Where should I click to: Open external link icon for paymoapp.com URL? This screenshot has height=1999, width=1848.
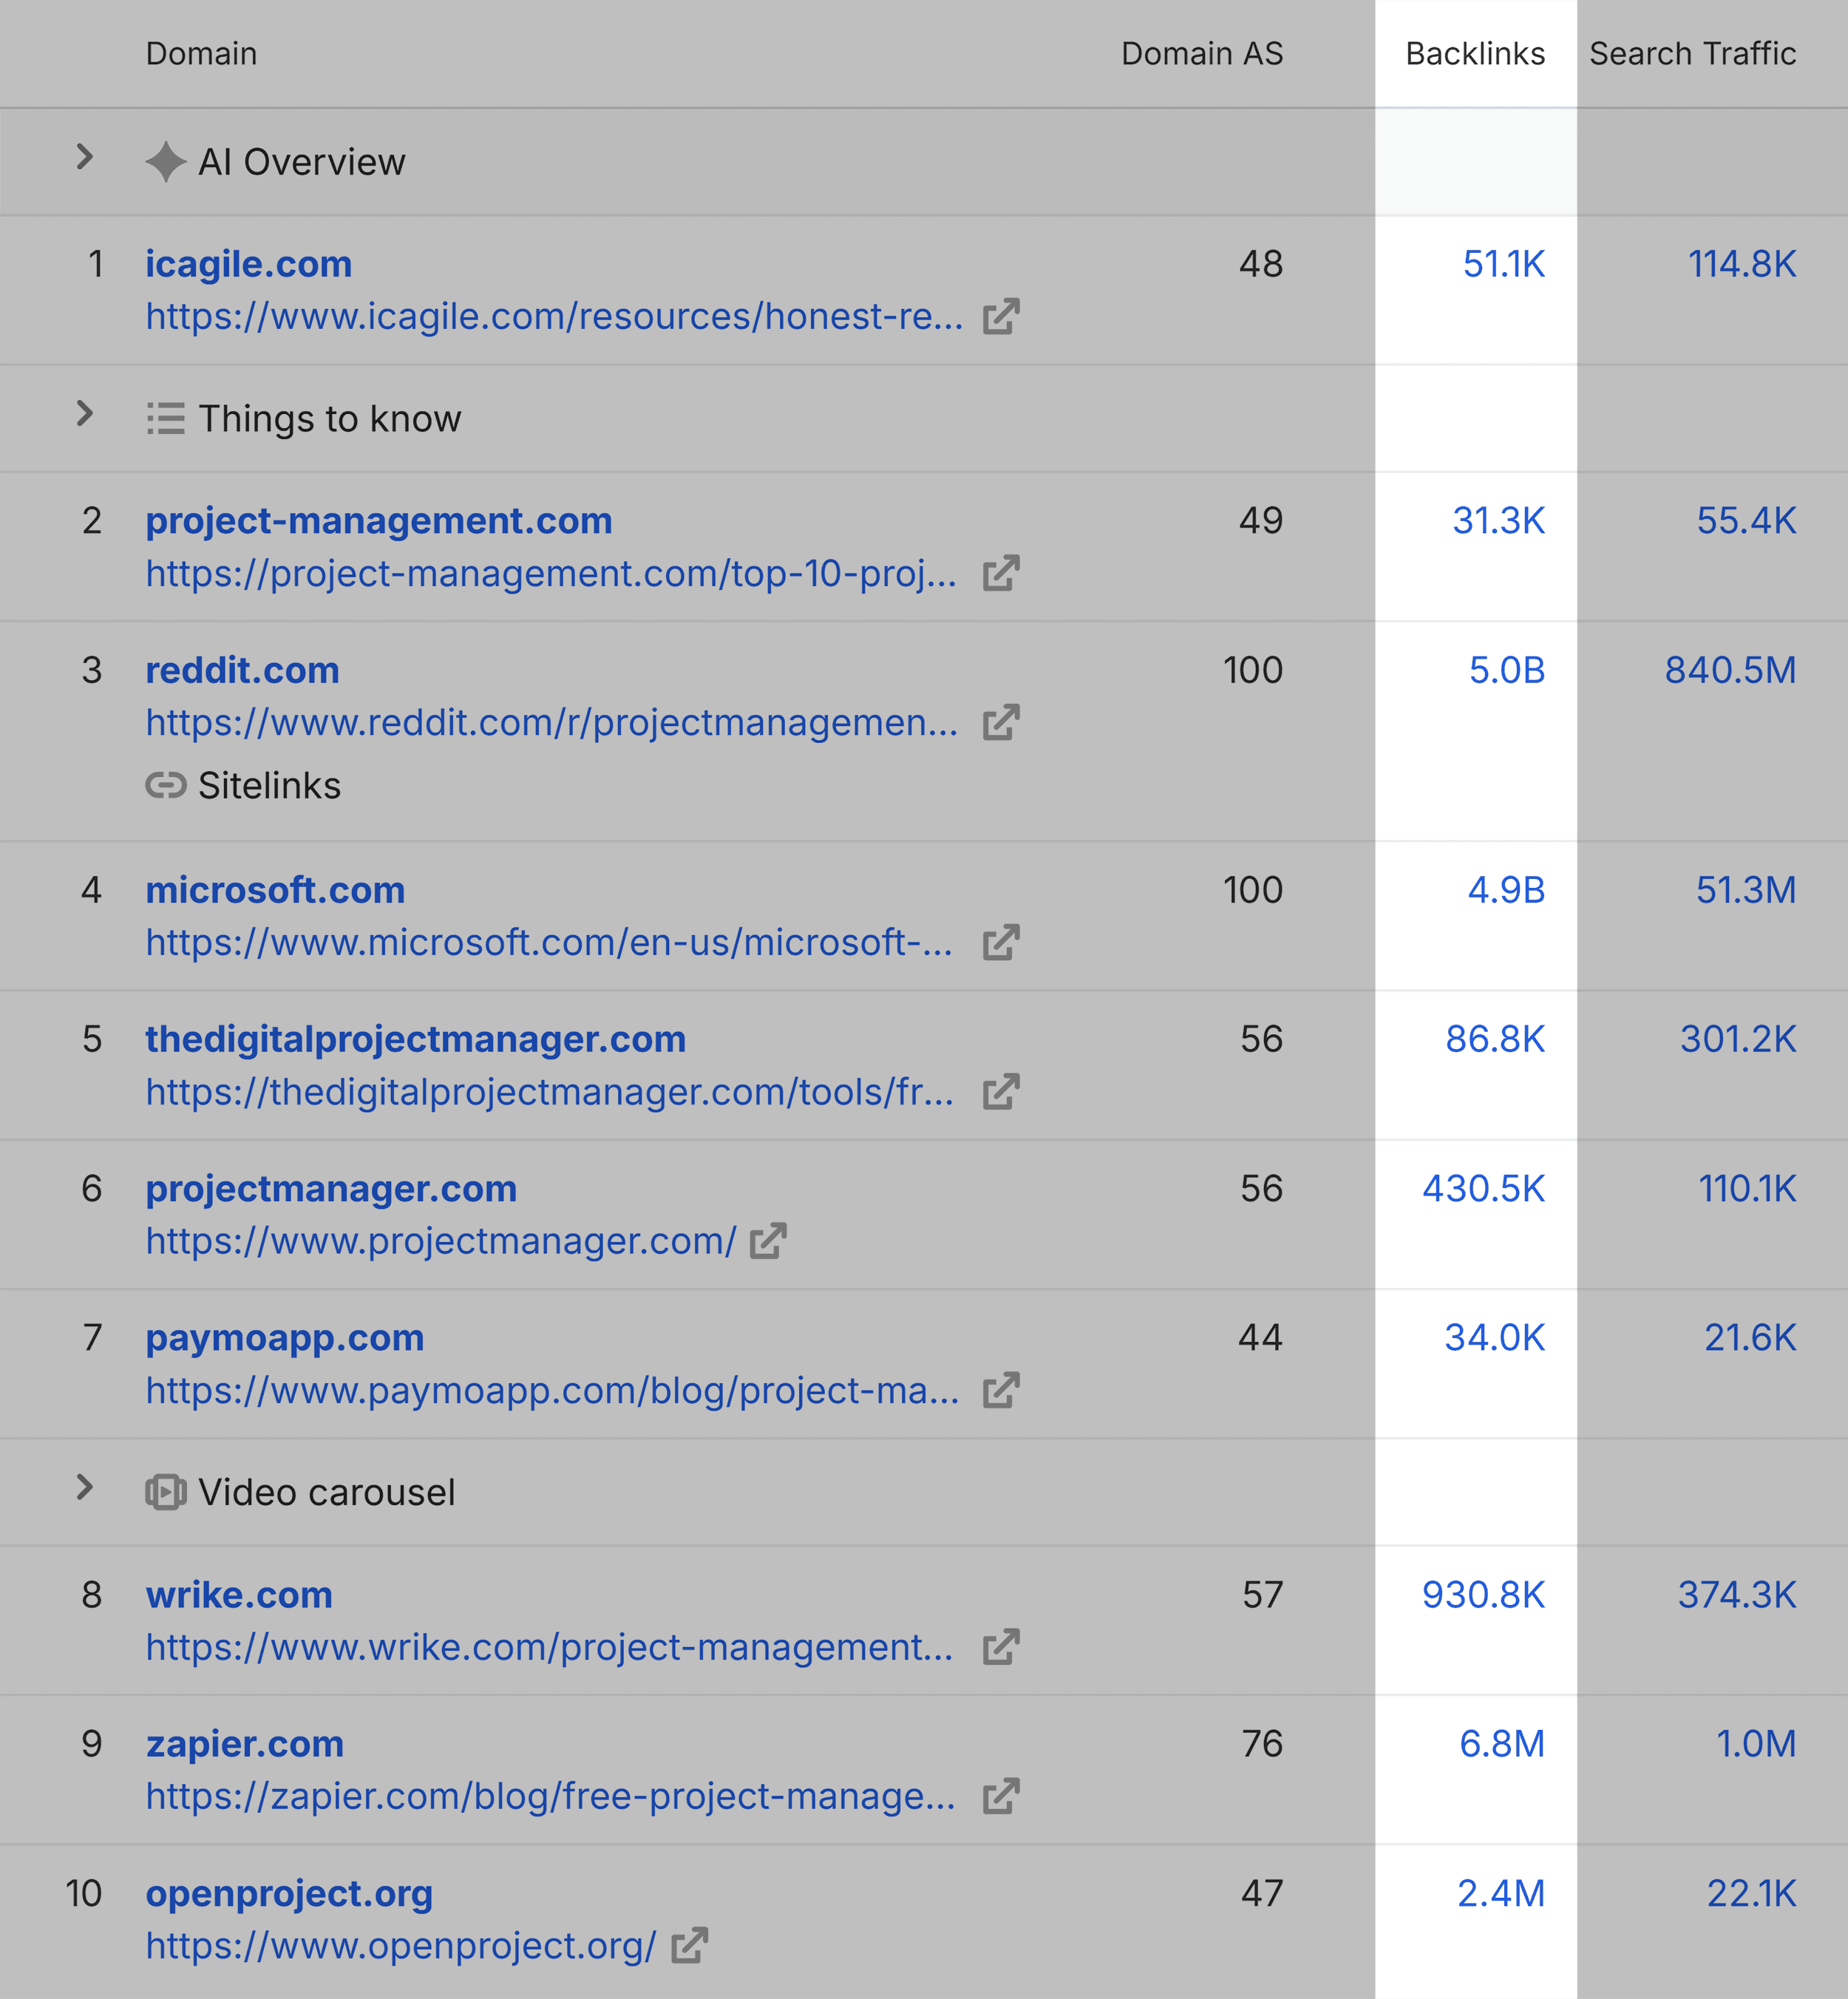(x=1001, y=1391)
